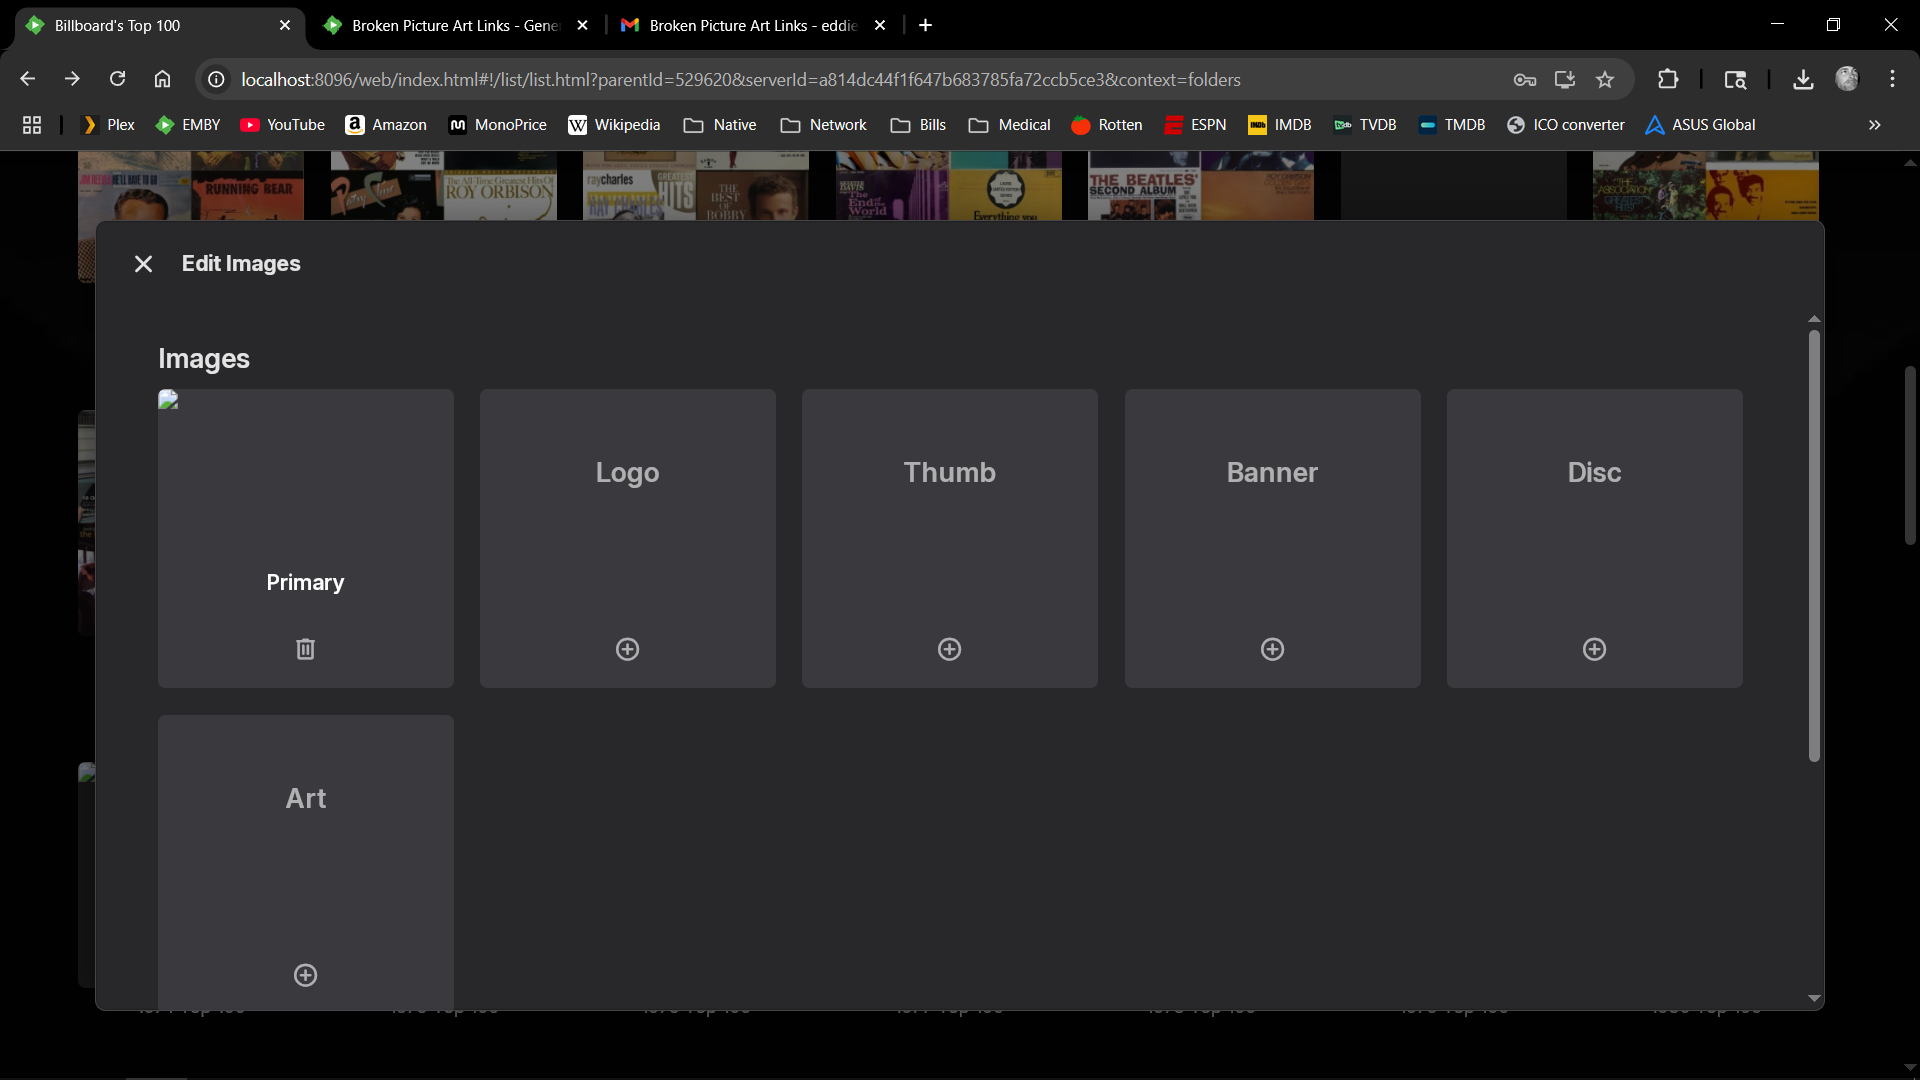Switch to Broken Picture Art Links Gmail tab
1920x1080 pixels.
coord(752,25)
